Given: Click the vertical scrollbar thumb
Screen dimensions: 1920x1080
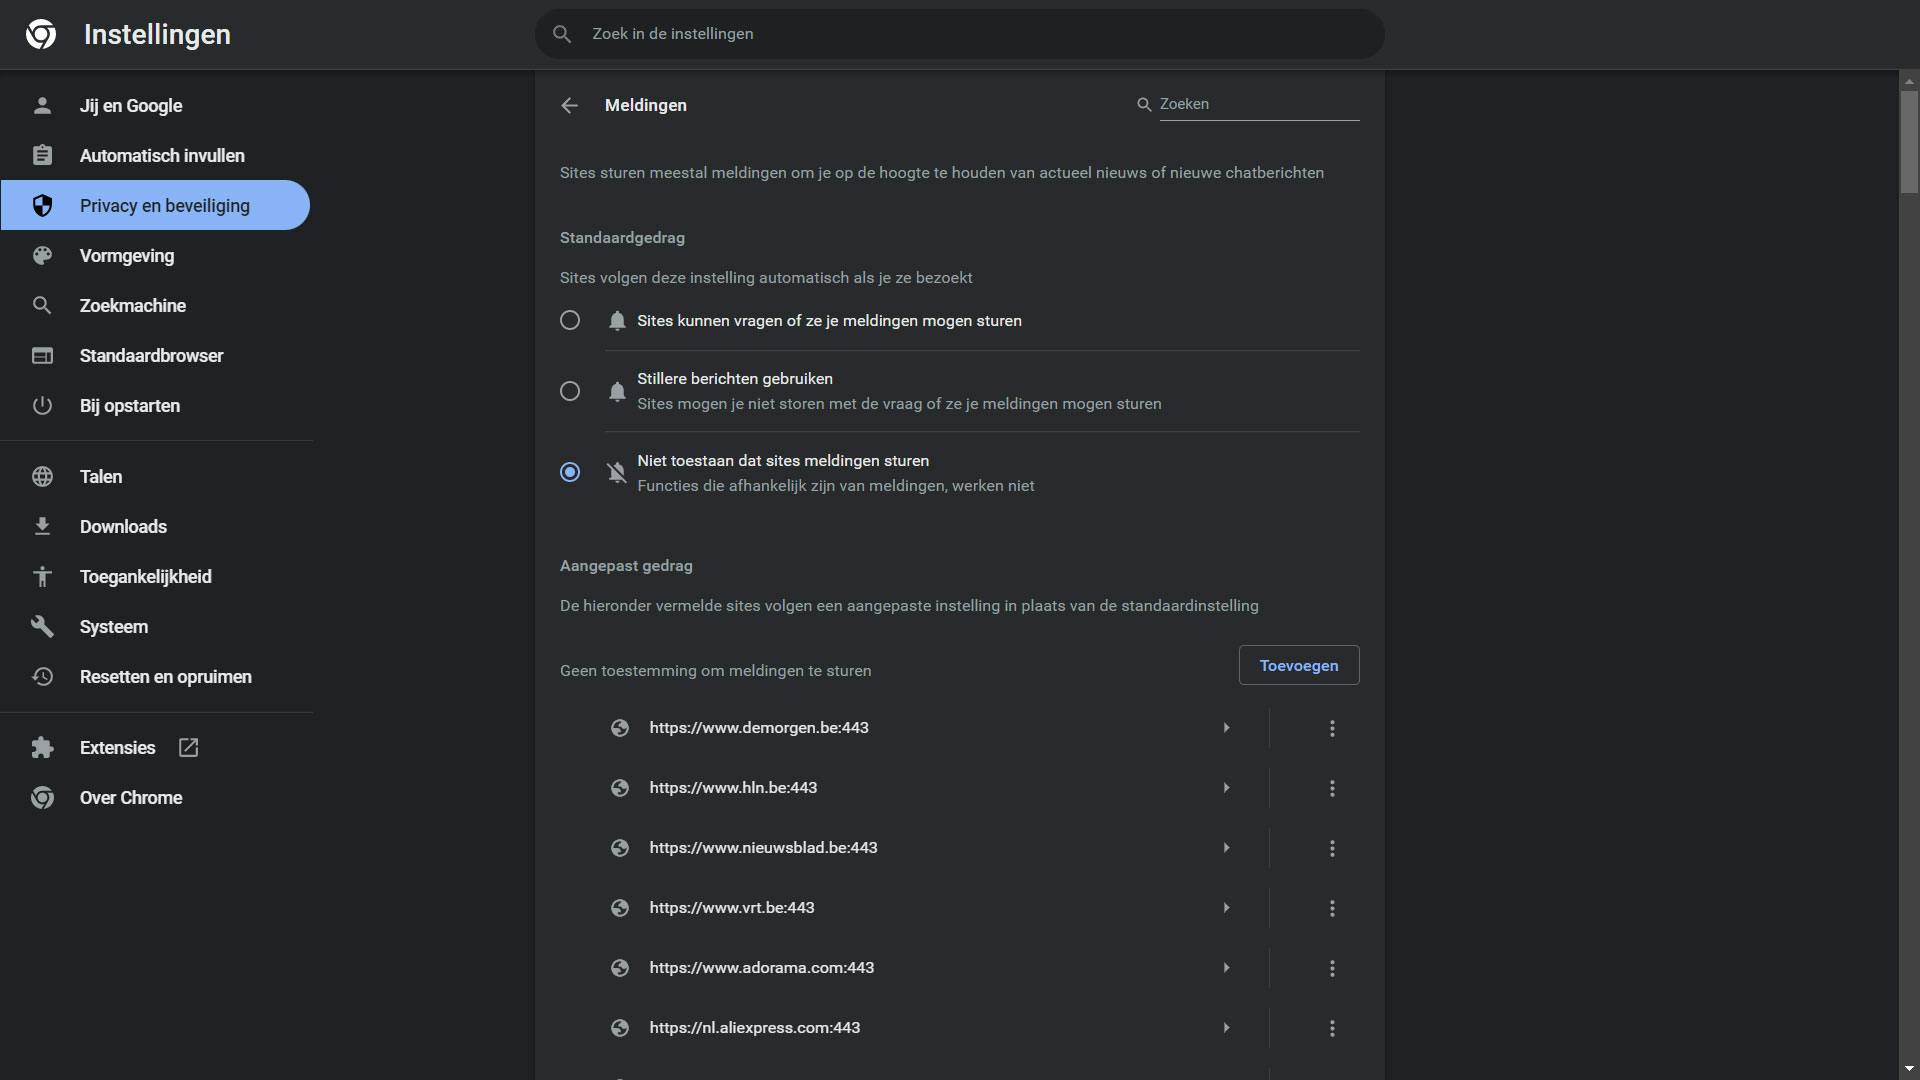Looking at the screenshot, I should [1909, 140].
